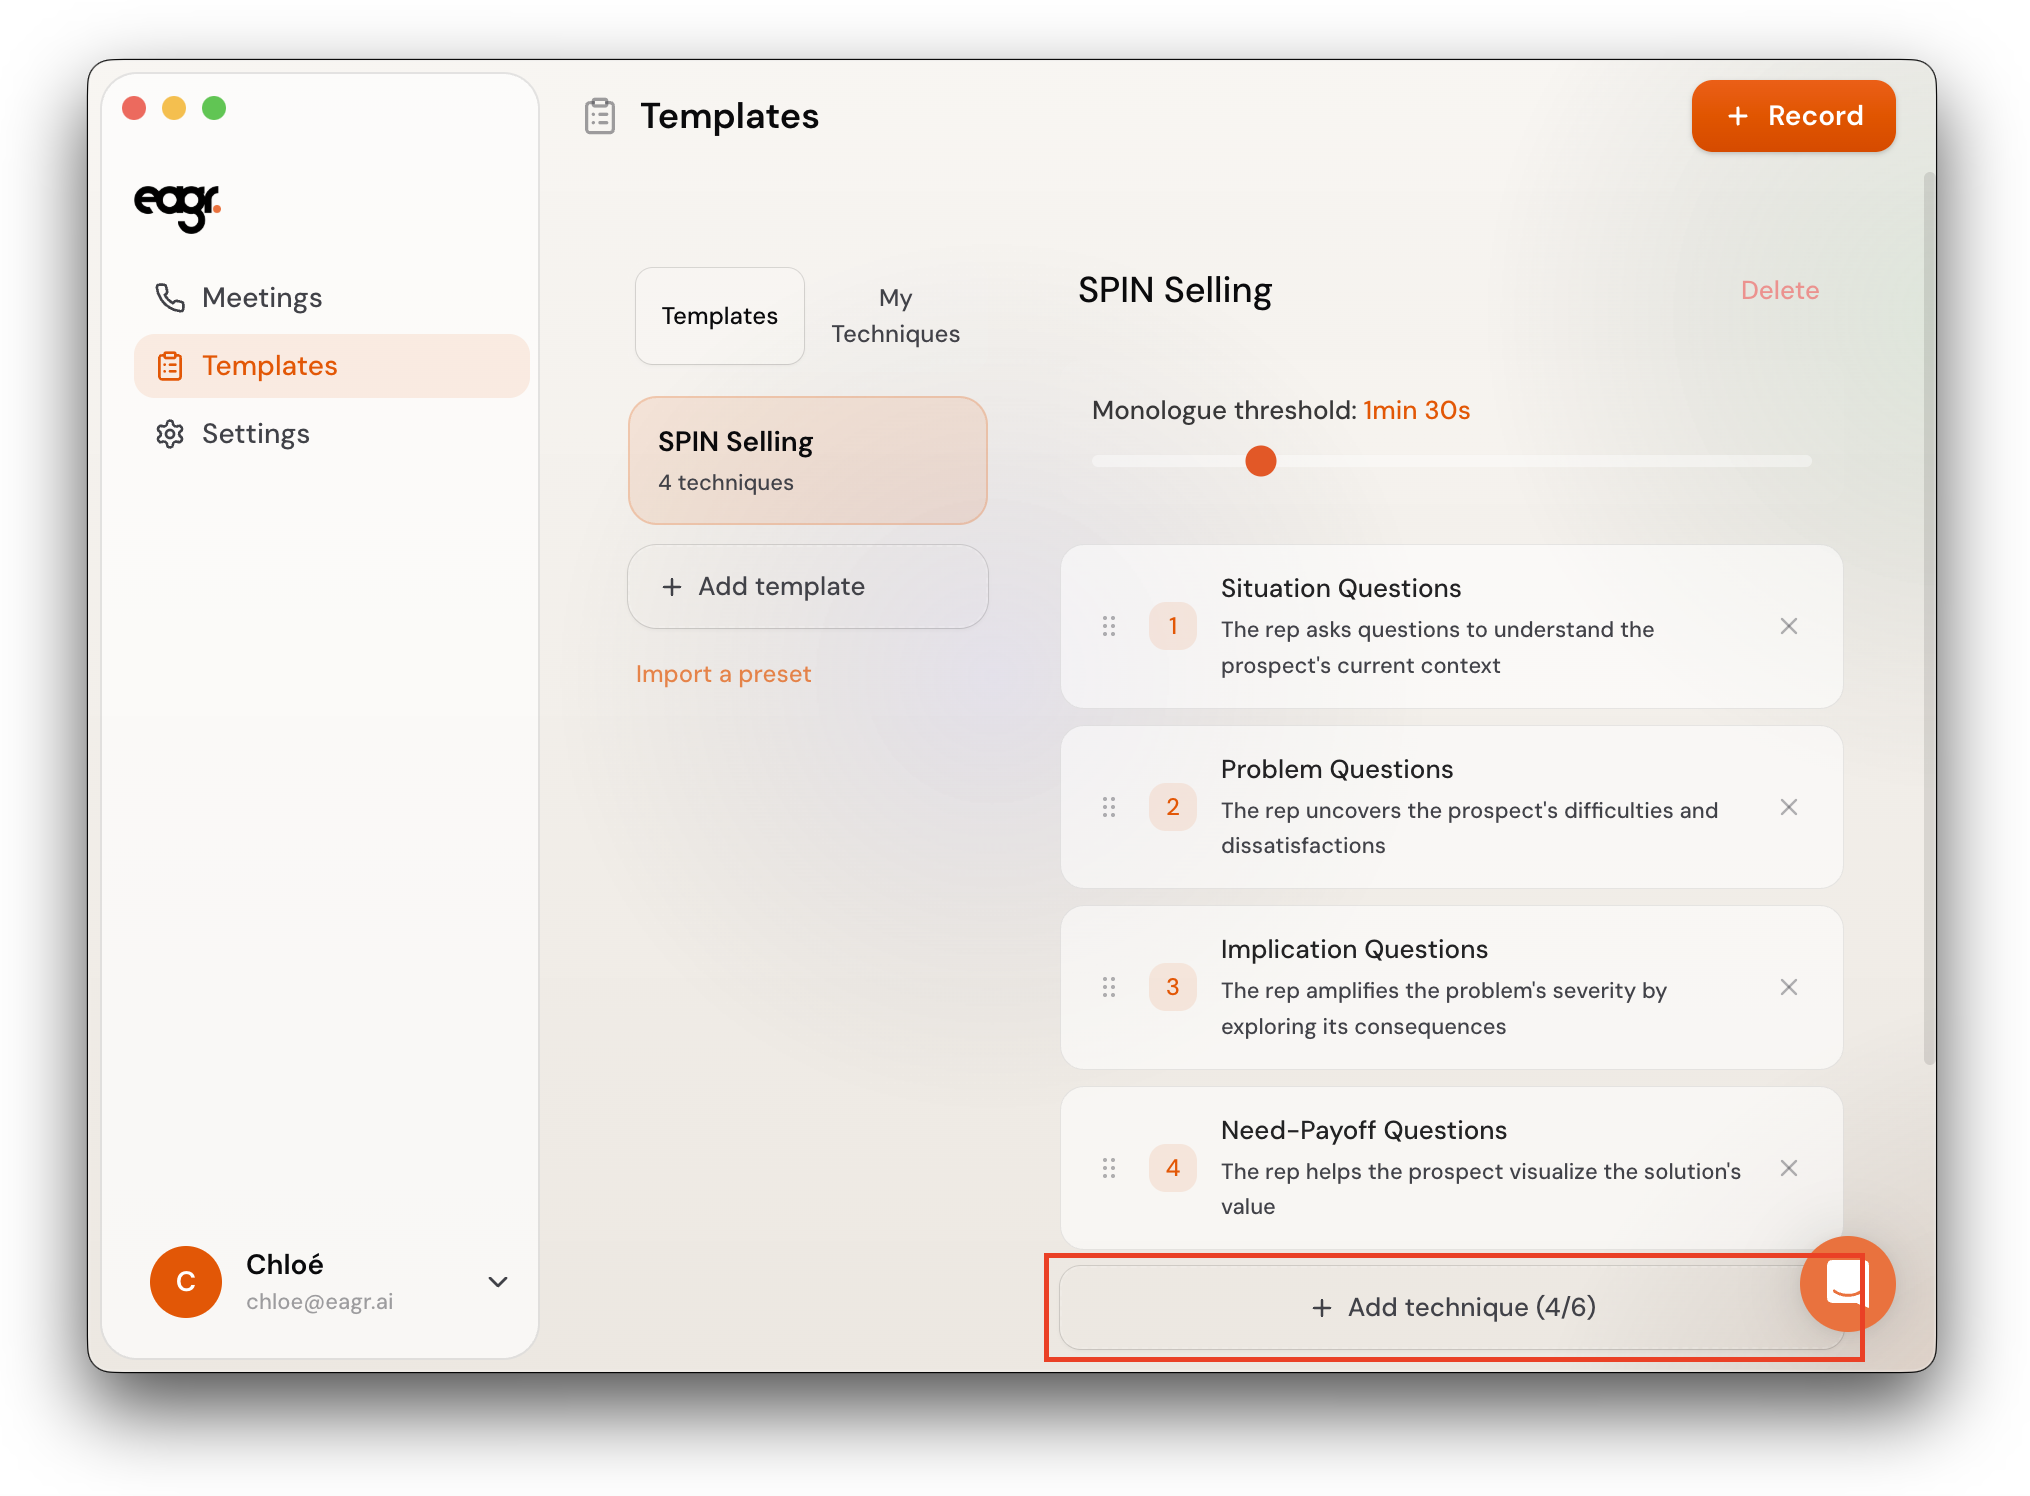Click the Templates clipboard icon in header
Image resolution: width=2030 pixels, height=1496 pixels.
pos(600,117)
